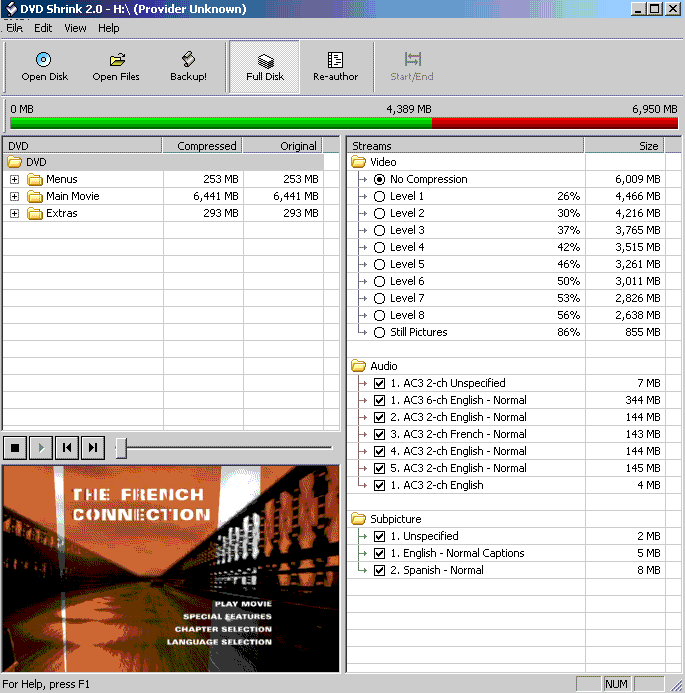This screenshot has height=693, width=685.
Task: Click the Extras folder icon
Action: tap(34, 213)
